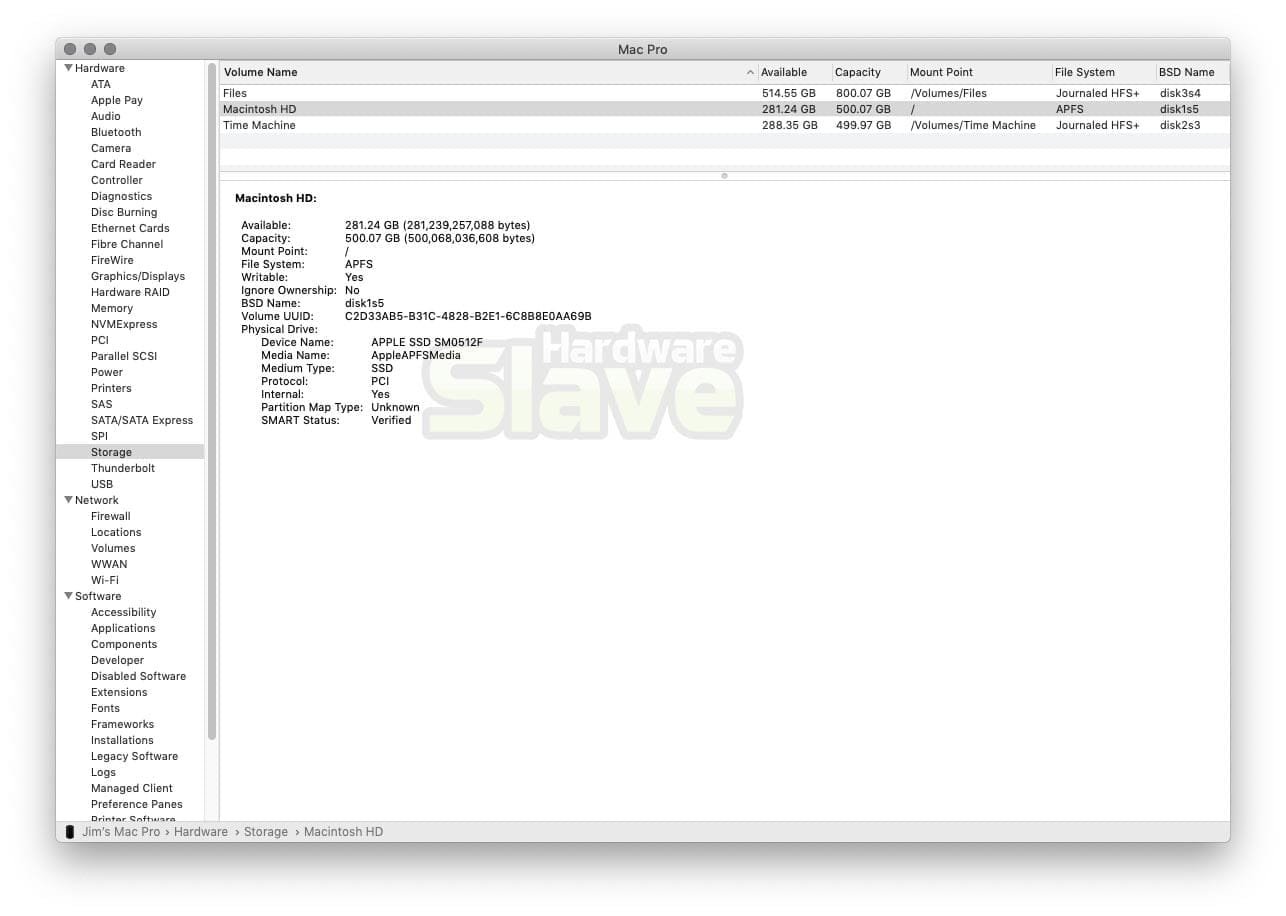Select Wi-Fi under Network
The image size is (1286, 916).
point(105,580)
